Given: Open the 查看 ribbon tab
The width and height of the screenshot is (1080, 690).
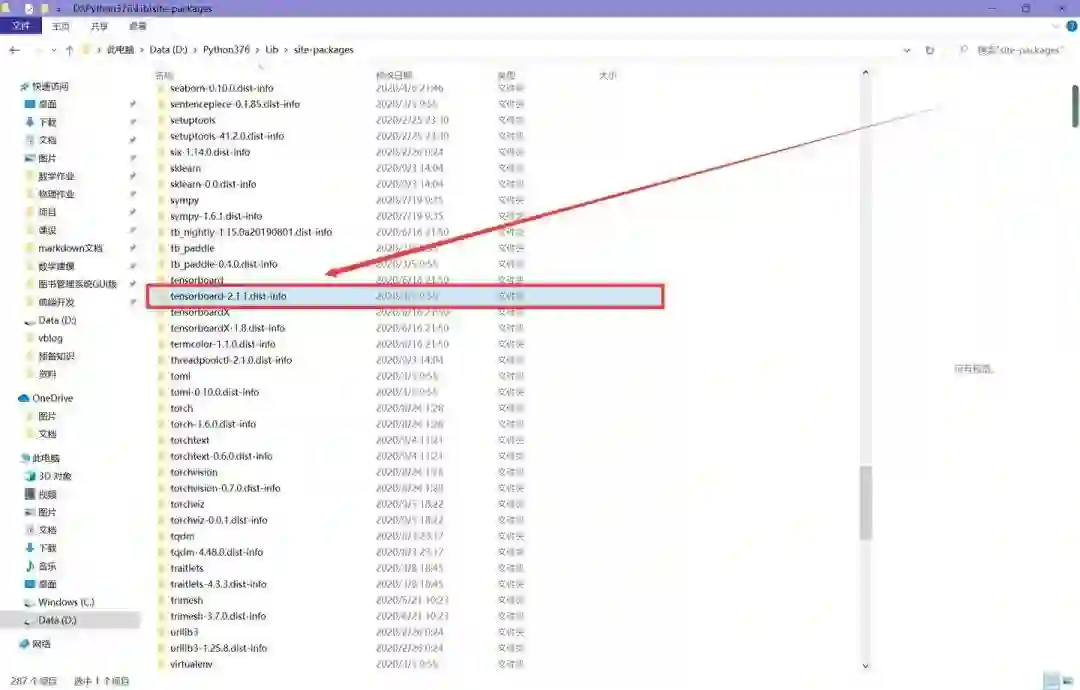Looking at the screenshot, I should [138, 26].
